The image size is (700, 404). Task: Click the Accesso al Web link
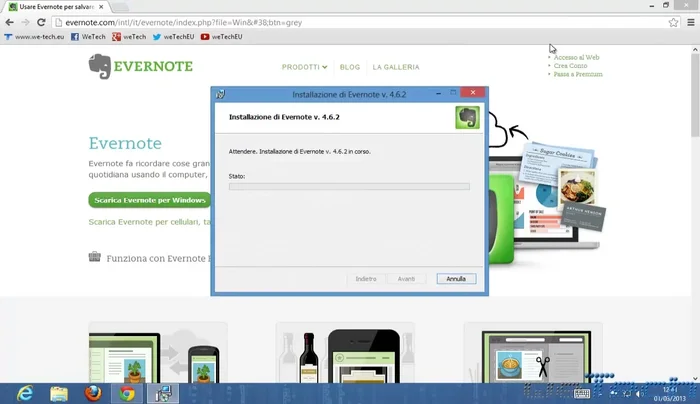coord(576,57)
